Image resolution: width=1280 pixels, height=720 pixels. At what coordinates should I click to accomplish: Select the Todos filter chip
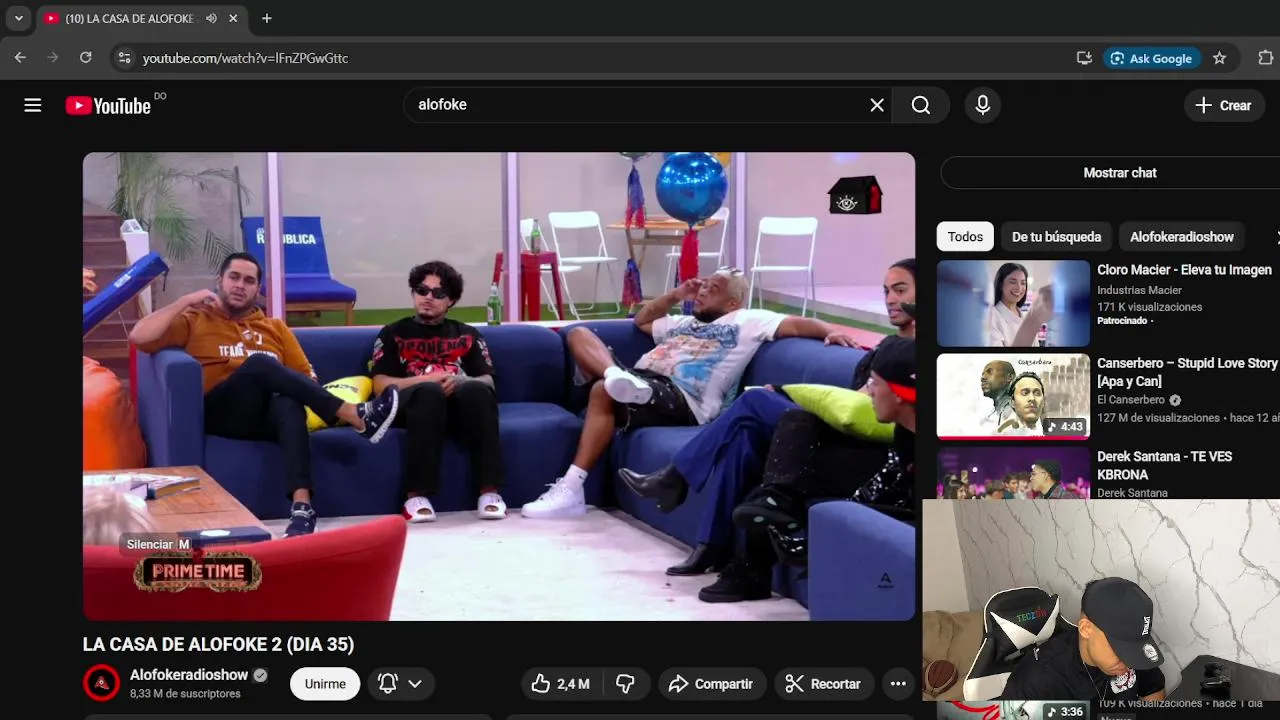click(x=965, y=237)
